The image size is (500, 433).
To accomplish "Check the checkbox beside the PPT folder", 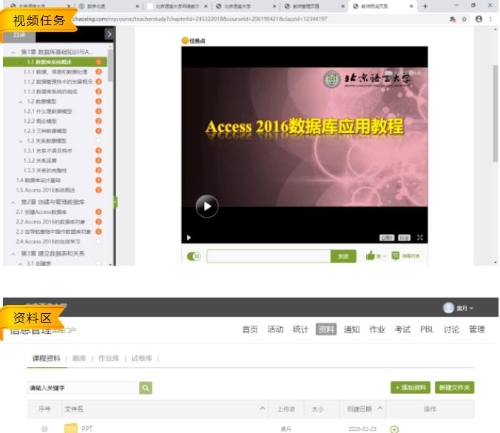I will click(44, 429).
